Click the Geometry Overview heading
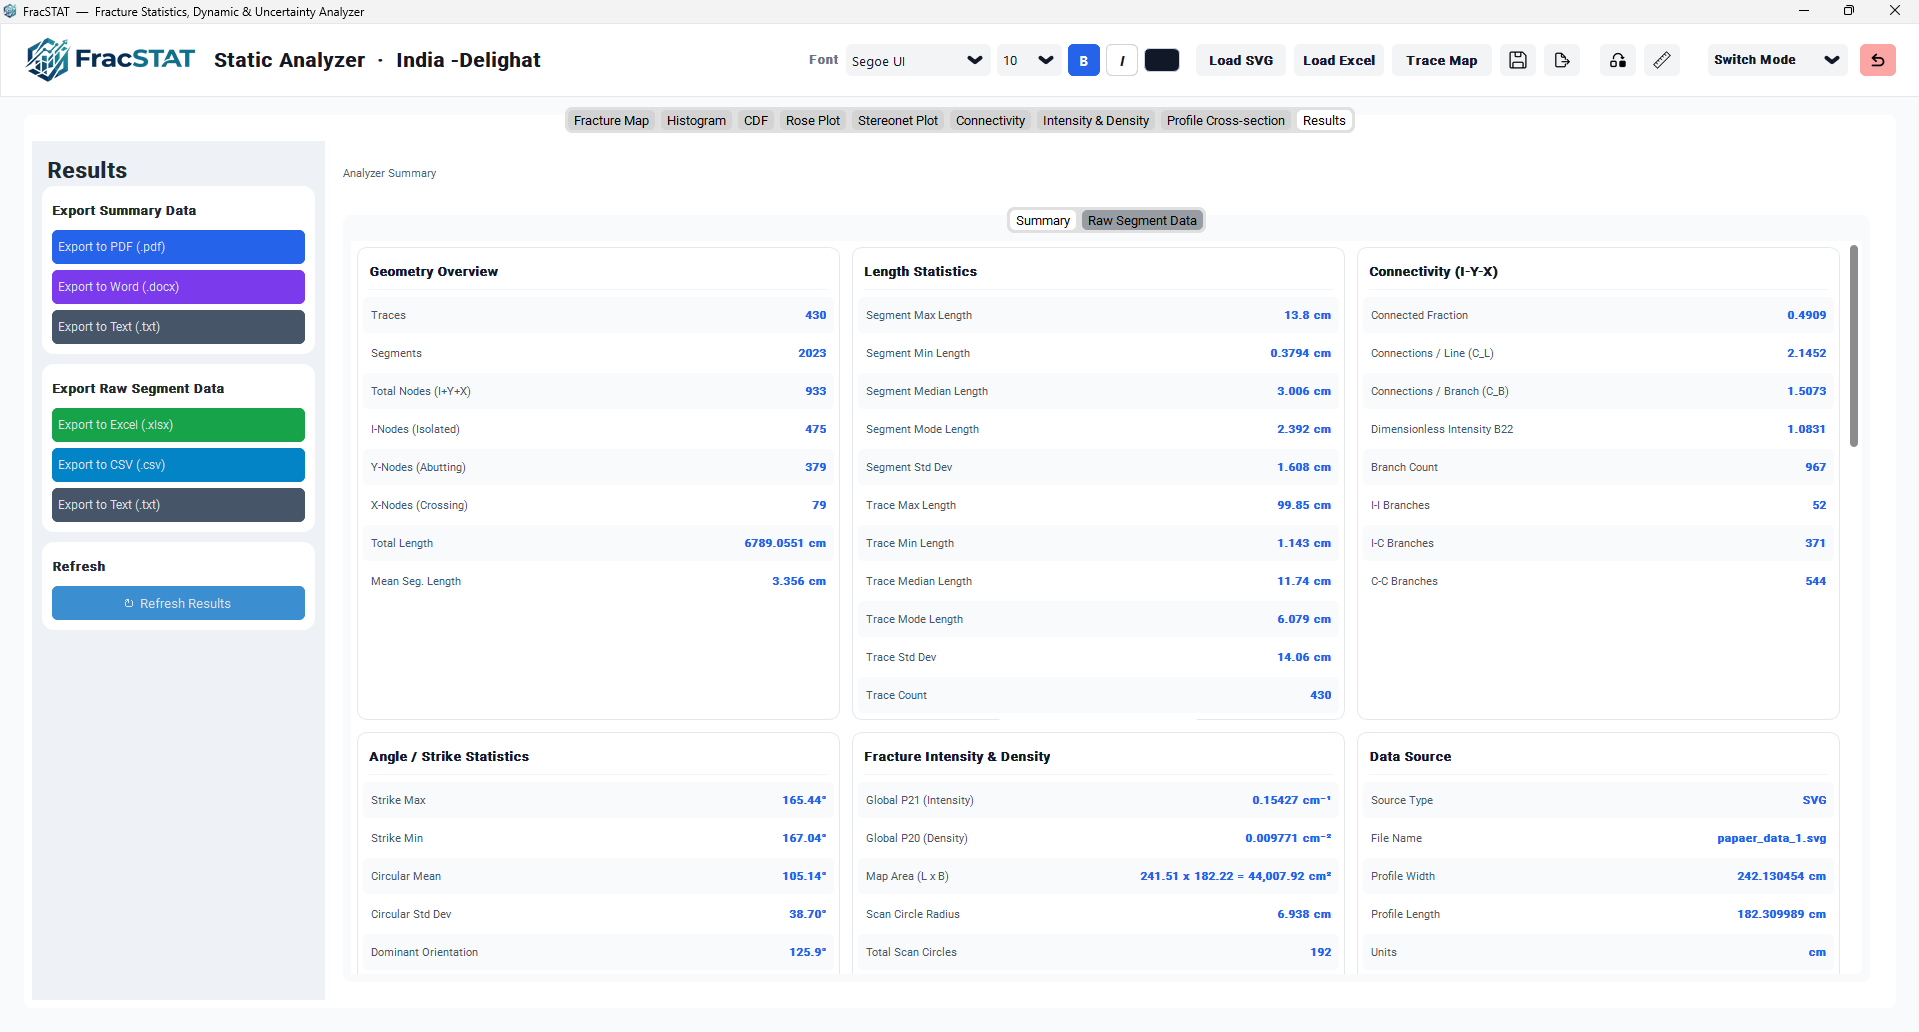The width and height of the screenshot is (1919, 1032). [x=433, y=272]
